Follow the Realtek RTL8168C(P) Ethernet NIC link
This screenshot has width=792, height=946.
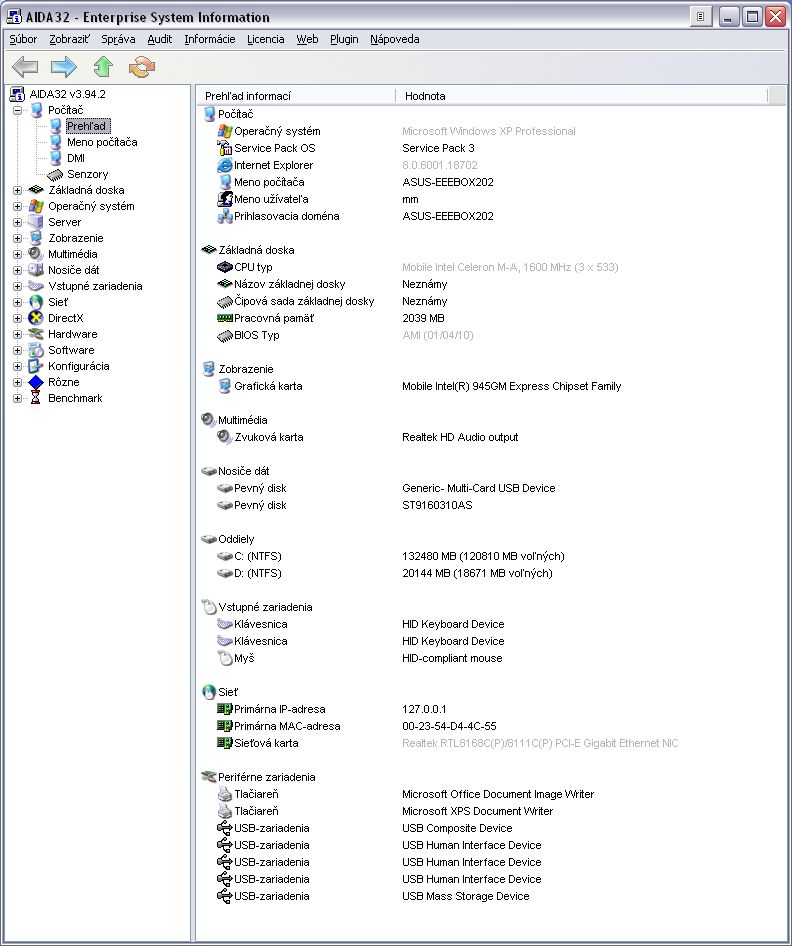click(x=540, y=743)
